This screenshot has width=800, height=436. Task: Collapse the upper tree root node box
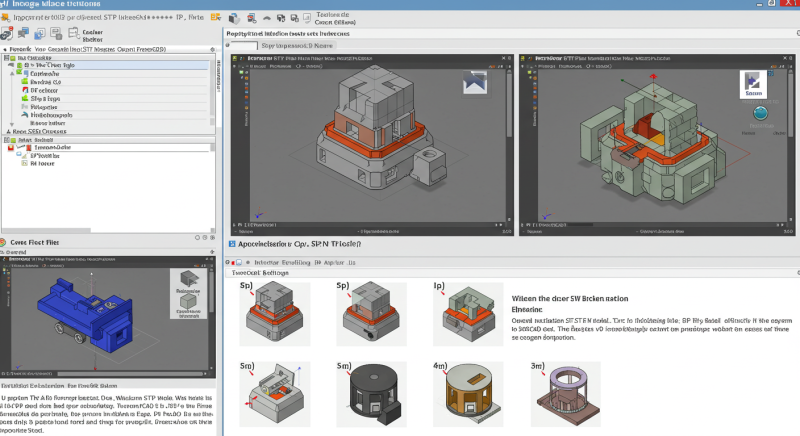tap(7, 58)
